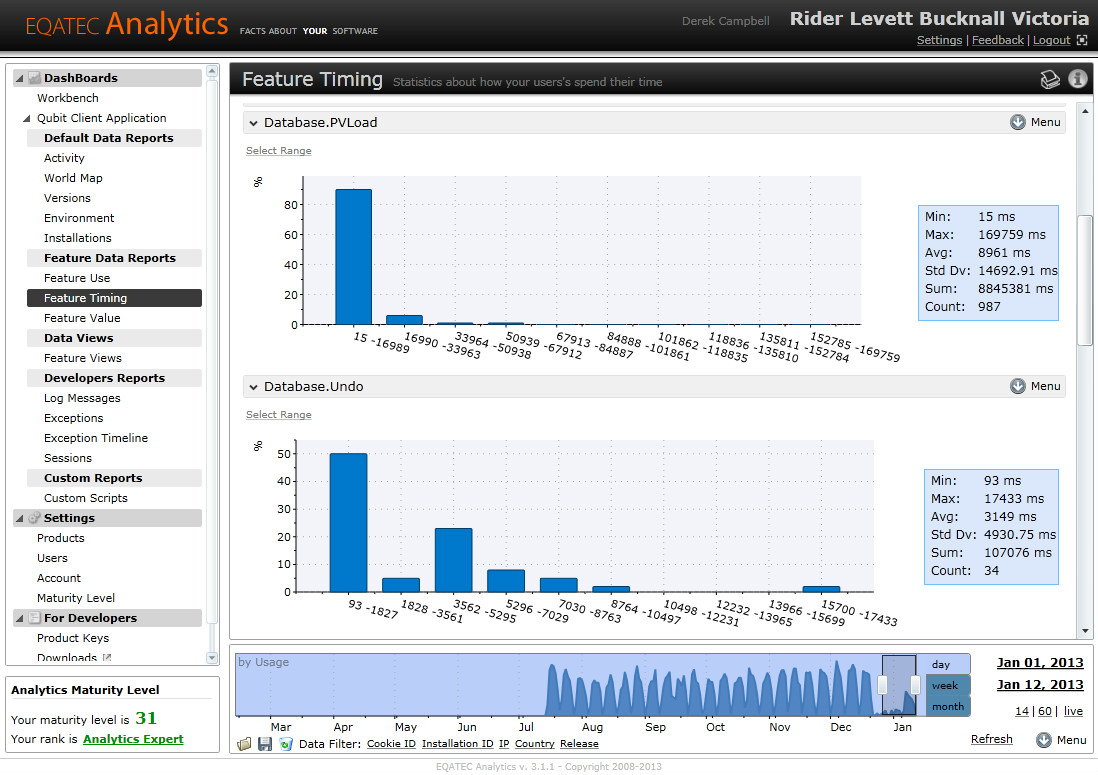Switch timeline granularity to month

click(x=948, y=706)
